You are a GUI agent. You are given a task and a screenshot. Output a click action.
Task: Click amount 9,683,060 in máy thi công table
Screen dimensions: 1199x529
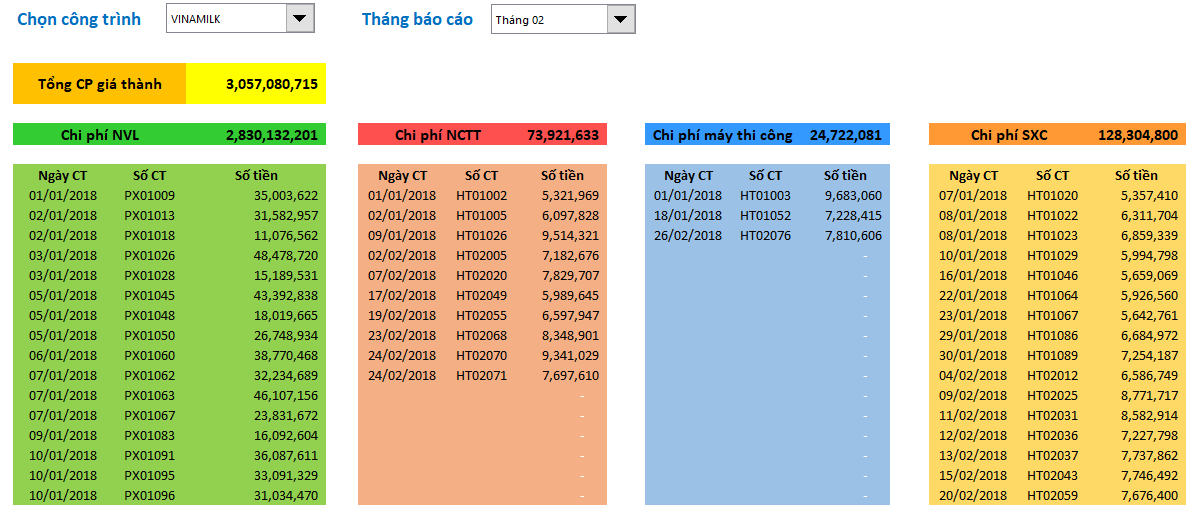click(850, 196)
